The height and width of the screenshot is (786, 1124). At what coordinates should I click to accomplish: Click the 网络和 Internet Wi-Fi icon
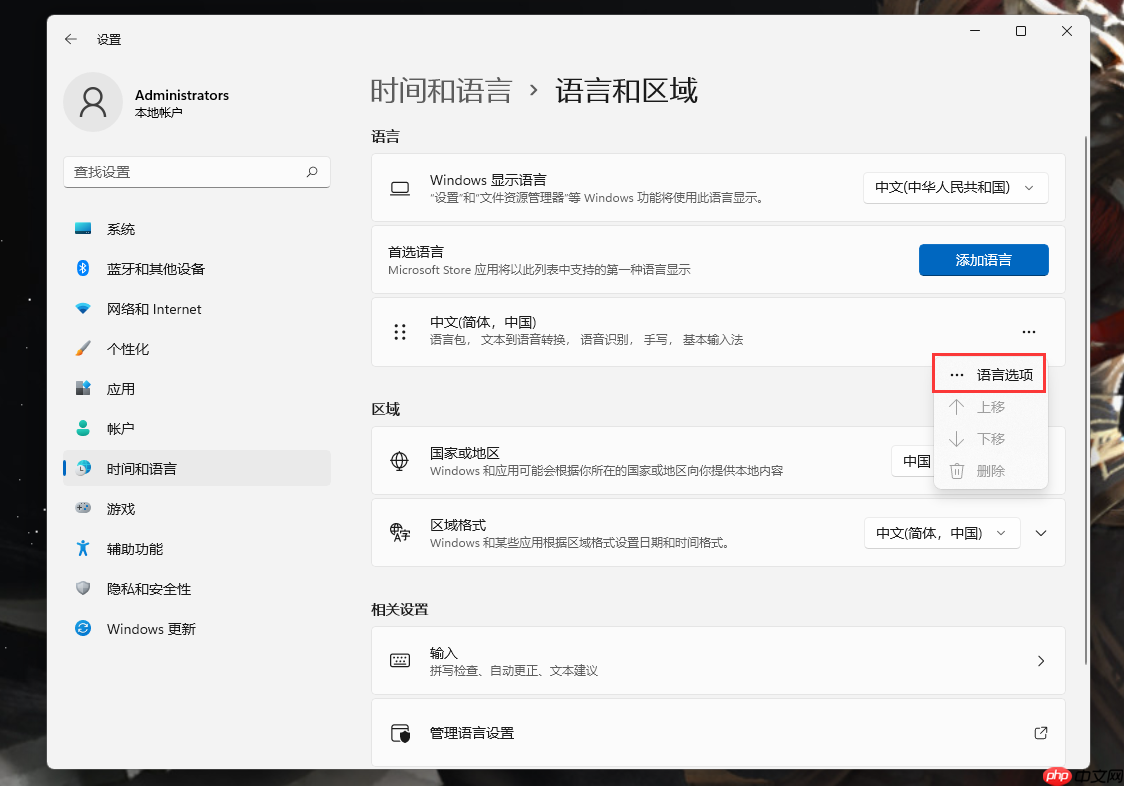(82, 308)
